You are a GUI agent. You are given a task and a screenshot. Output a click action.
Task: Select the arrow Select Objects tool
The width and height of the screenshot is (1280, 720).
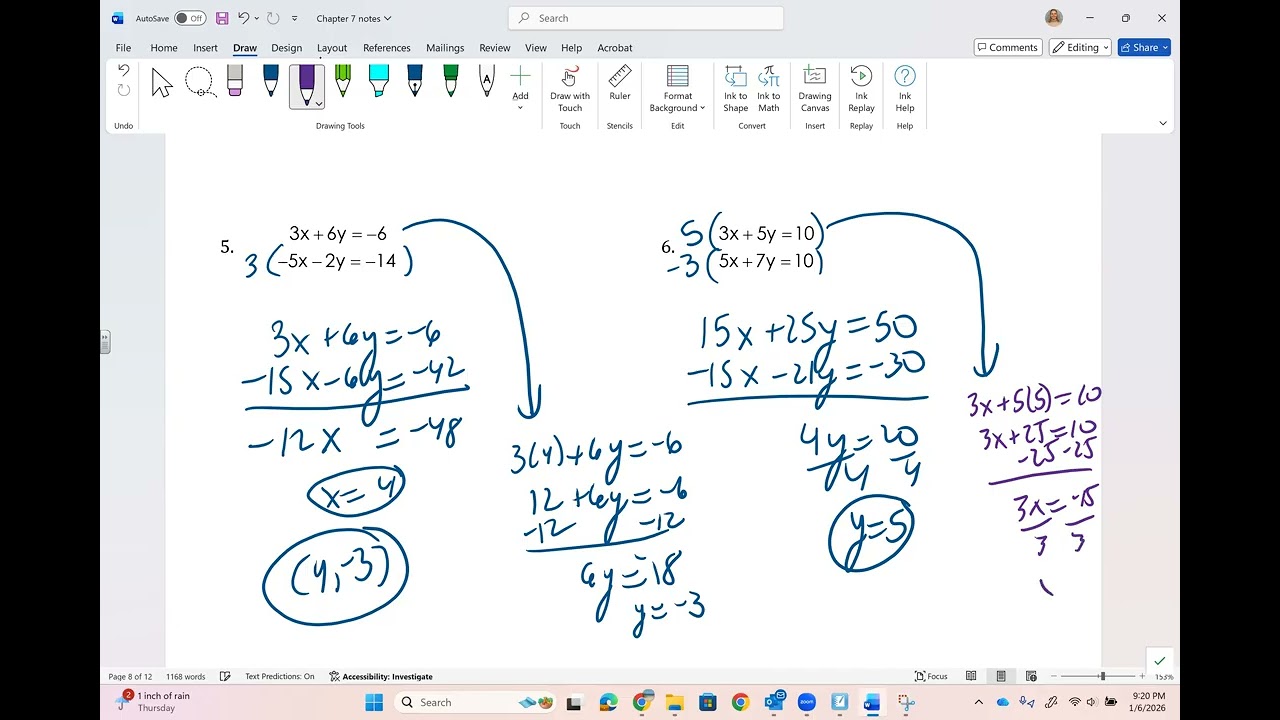coord(162,83)
